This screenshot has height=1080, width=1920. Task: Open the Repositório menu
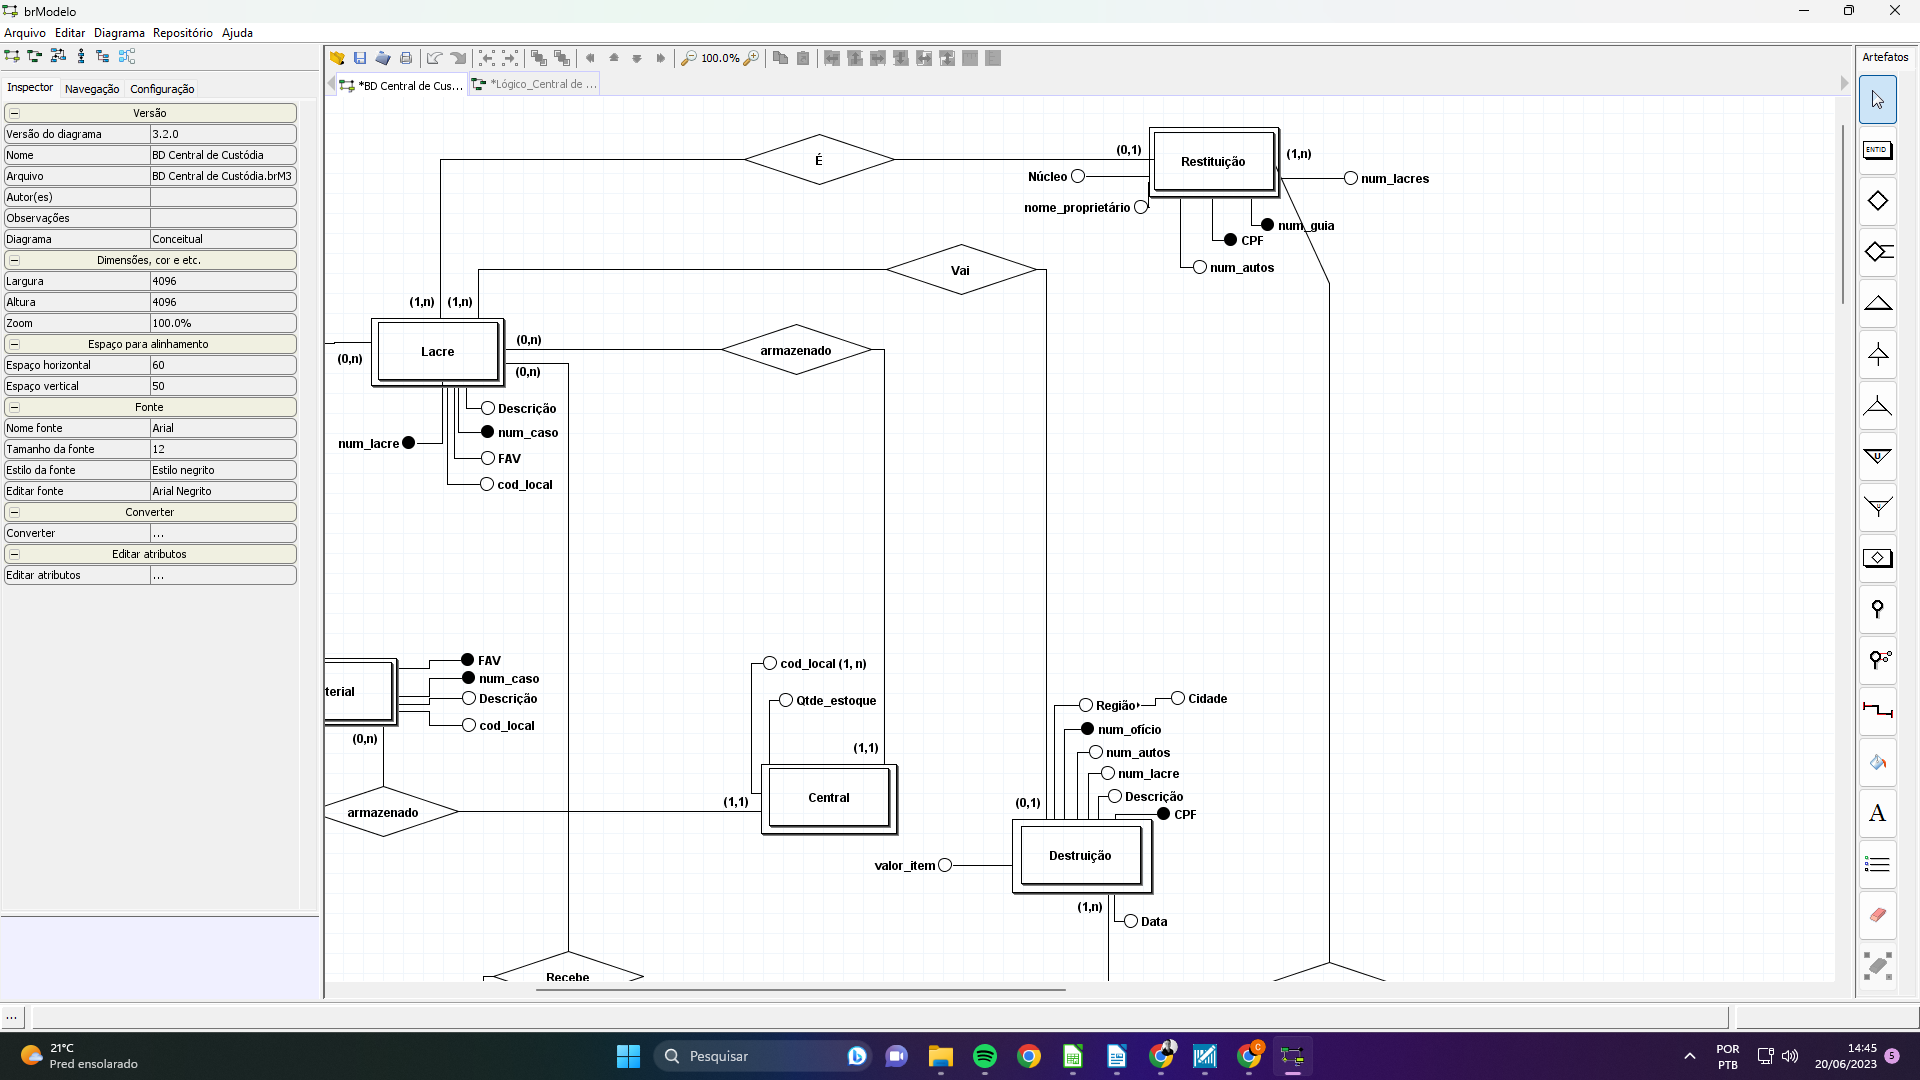coord(182,33)
